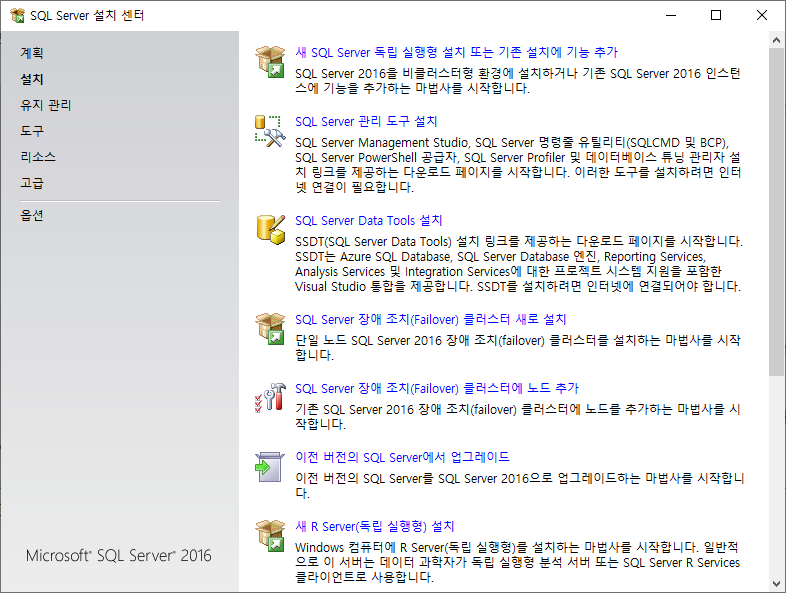
Task: Click the scrollbar down arrow
Action: tap(776, 583)
